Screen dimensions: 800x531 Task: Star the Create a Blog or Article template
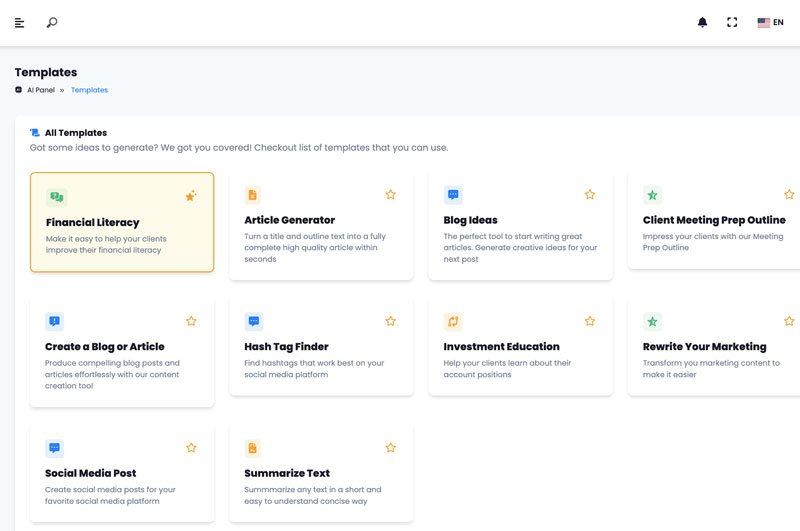(x=191, y=321)
